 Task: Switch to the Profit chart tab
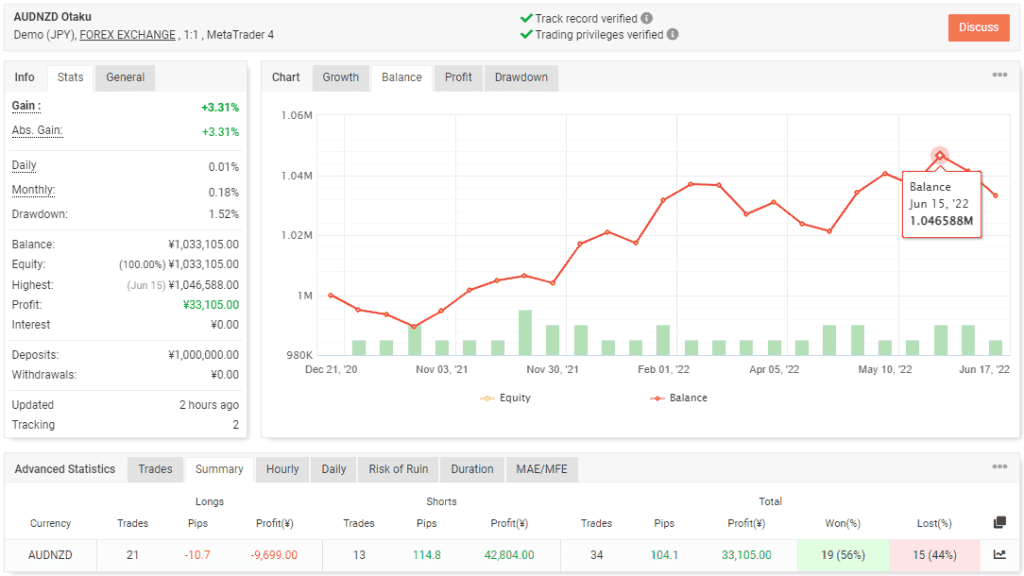pos(457,77)
